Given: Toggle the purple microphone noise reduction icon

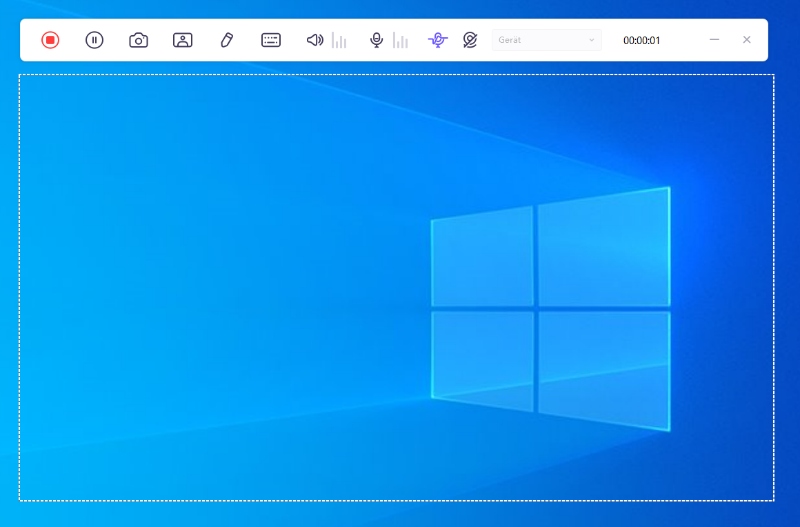Looking at the screenshot, I should 437,40.
